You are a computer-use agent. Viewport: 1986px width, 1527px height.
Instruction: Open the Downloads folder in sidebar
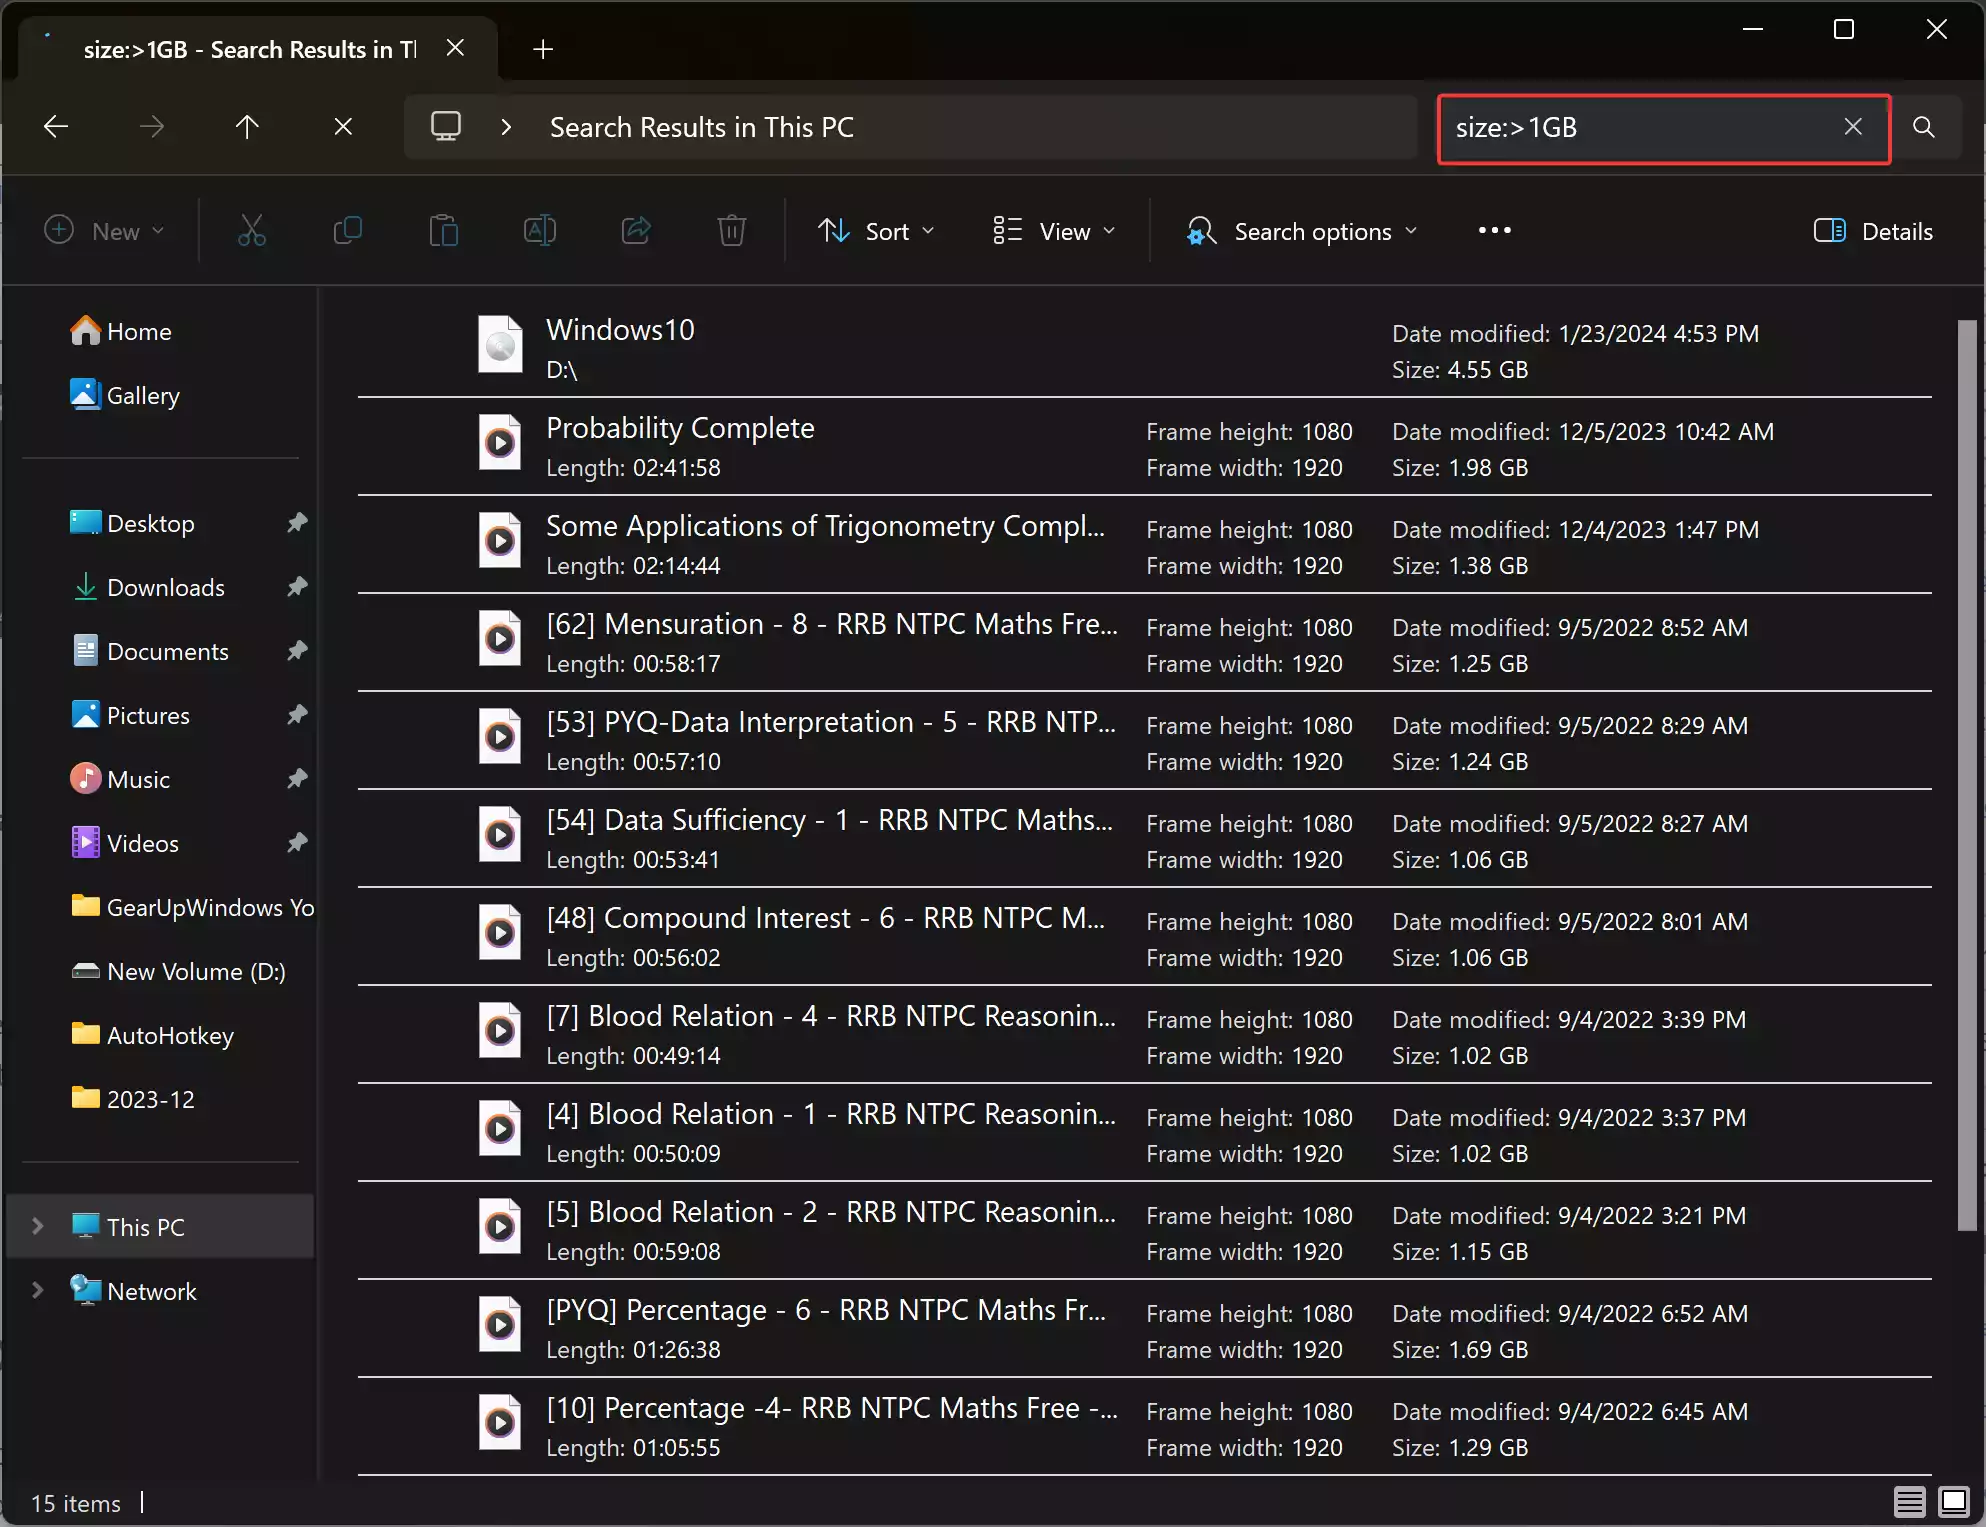[165, 587]
